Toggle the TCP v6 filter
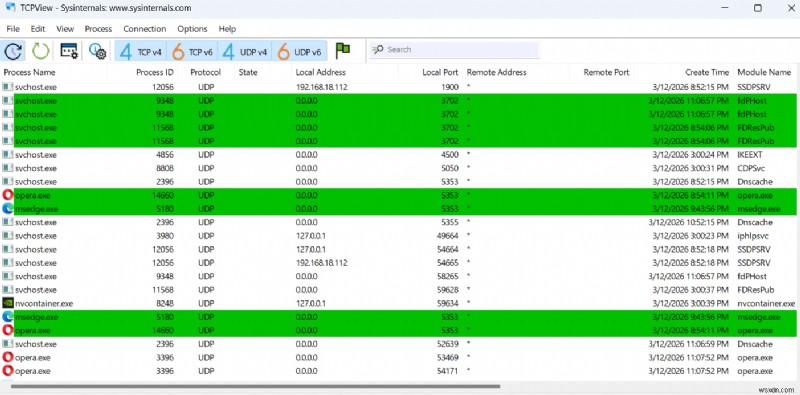The height and width of the screenshot is (395, 800). pyautogui.click(x=192, y=51)
